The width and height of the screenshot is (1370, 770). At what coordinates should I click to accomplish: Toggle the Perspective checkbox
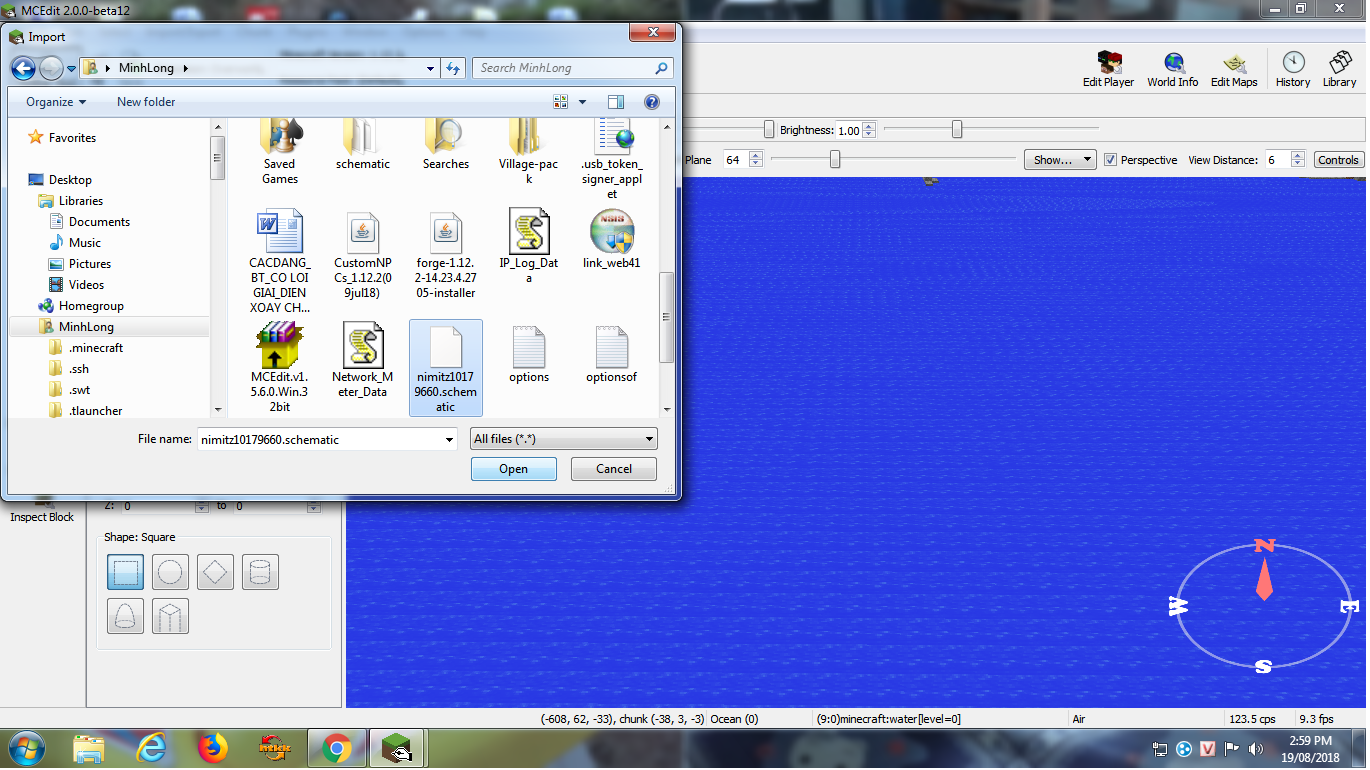(1110, 160)
